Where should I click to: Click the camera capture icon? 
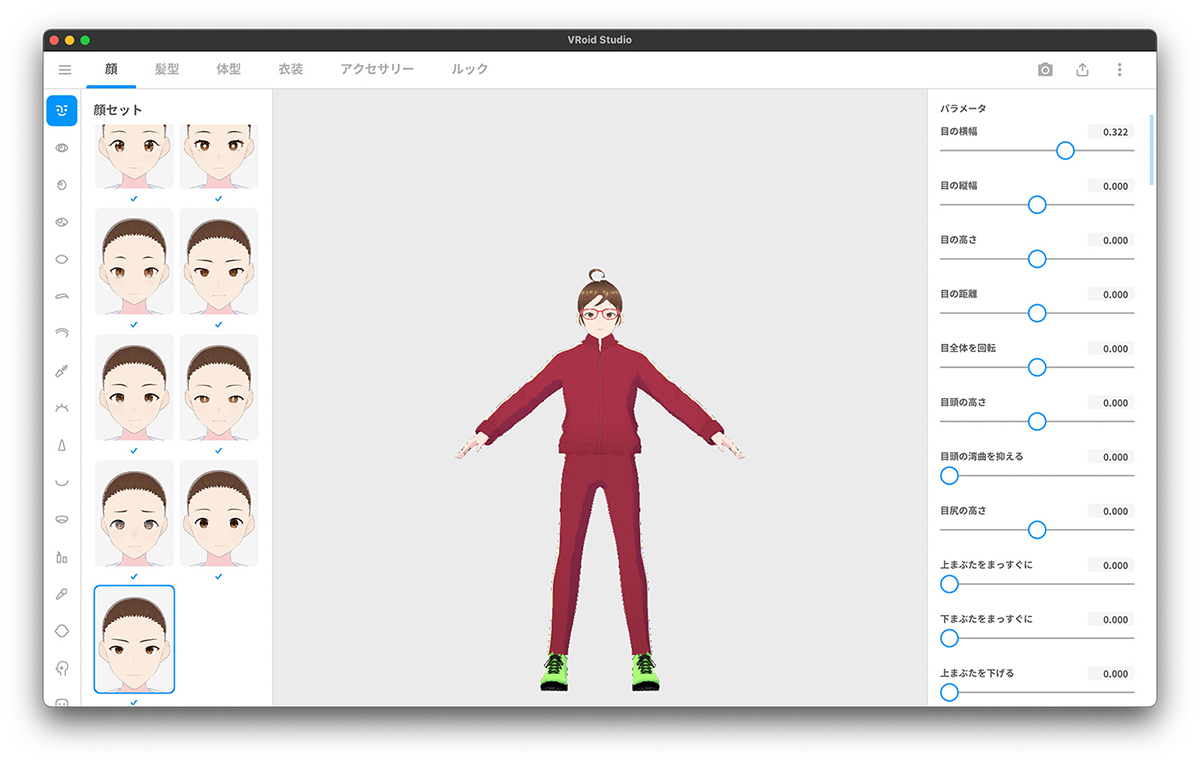(1045, 70)
